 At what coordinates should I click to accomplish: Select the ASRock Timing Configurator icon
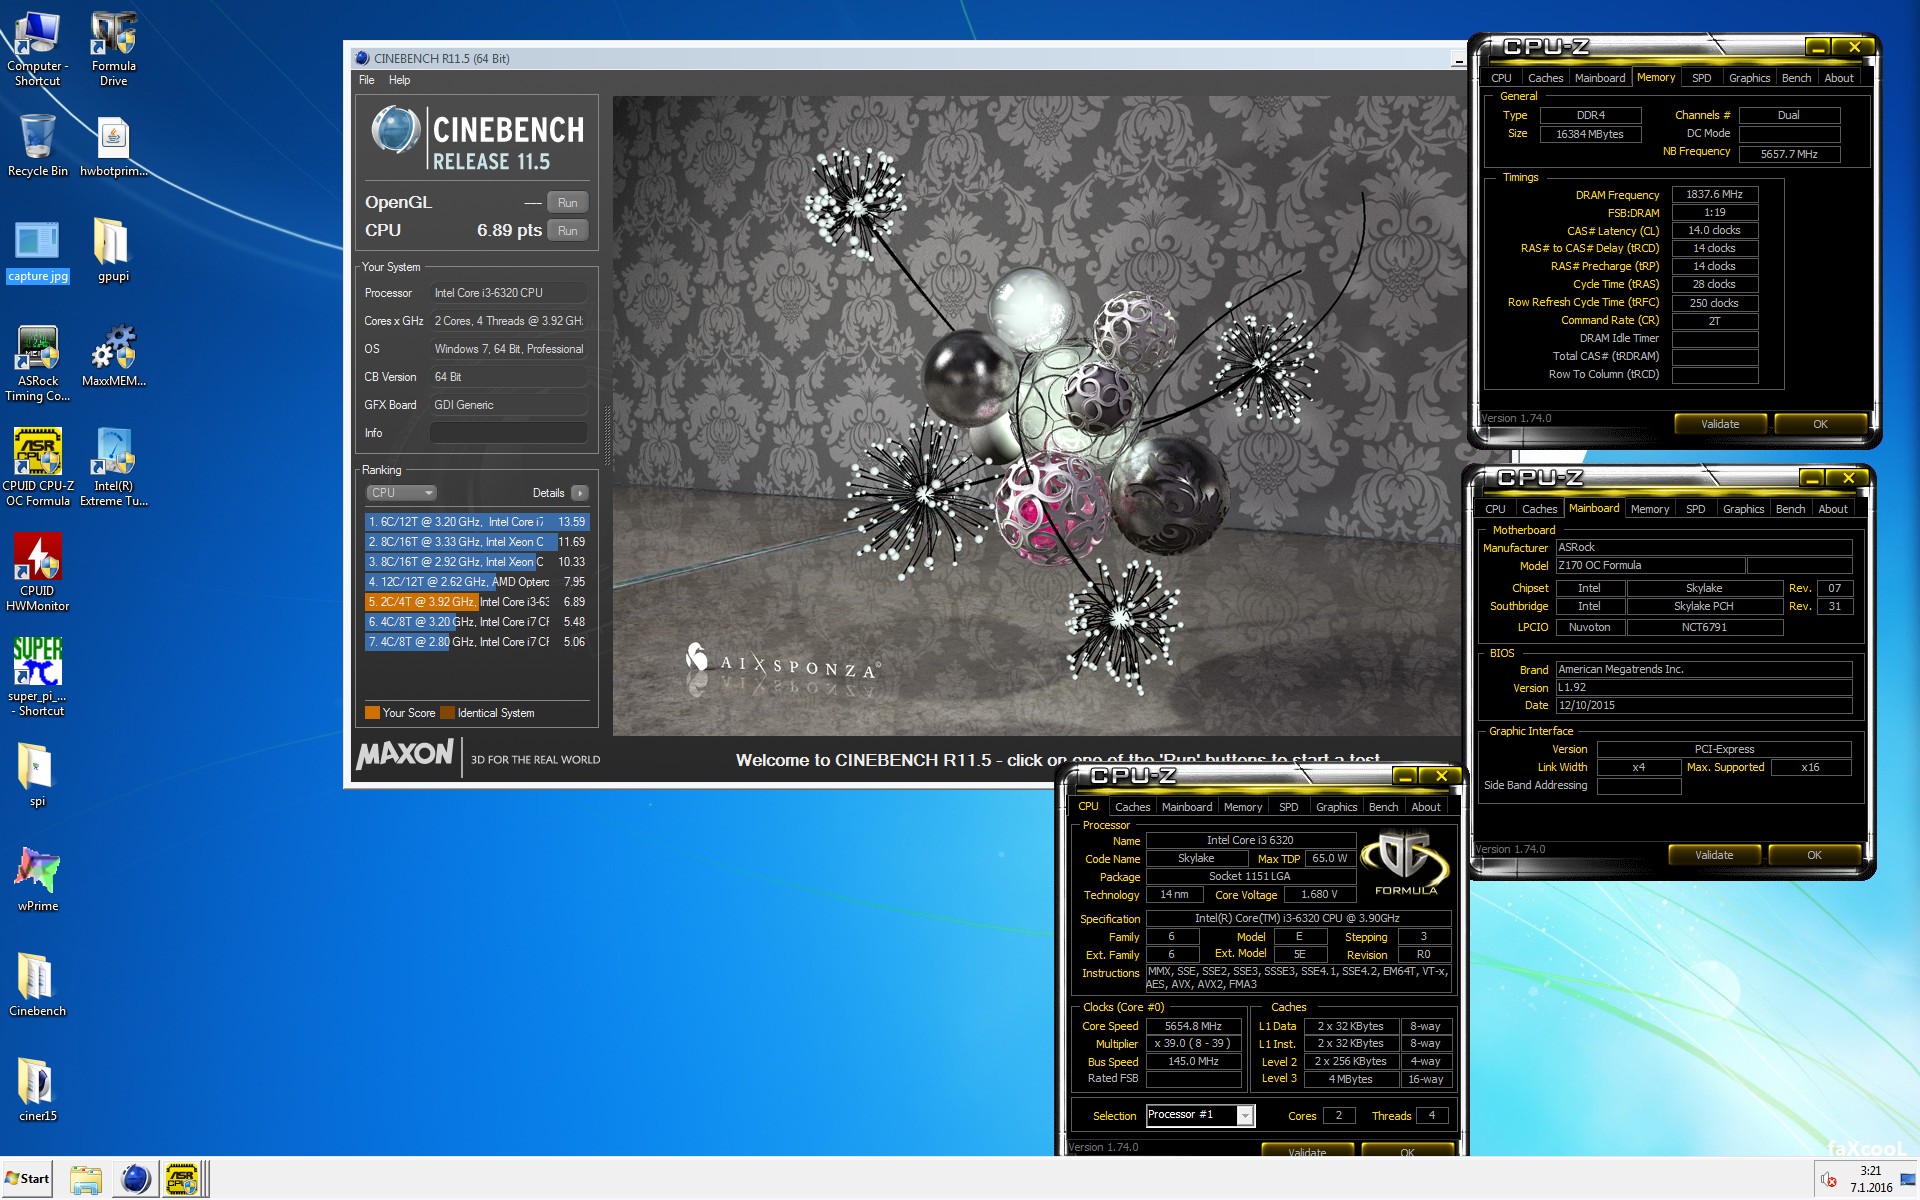coord(37,363)
